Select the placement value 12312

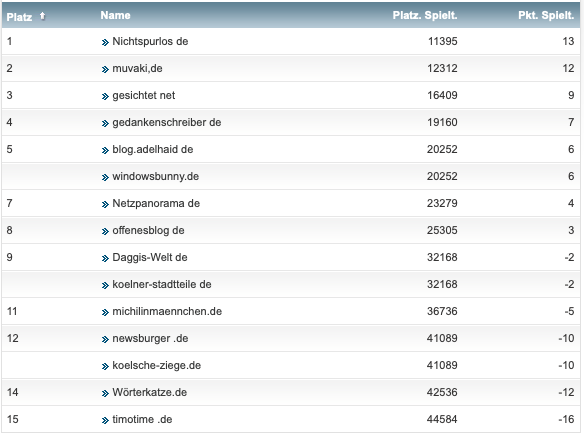[x=442, y=69]
